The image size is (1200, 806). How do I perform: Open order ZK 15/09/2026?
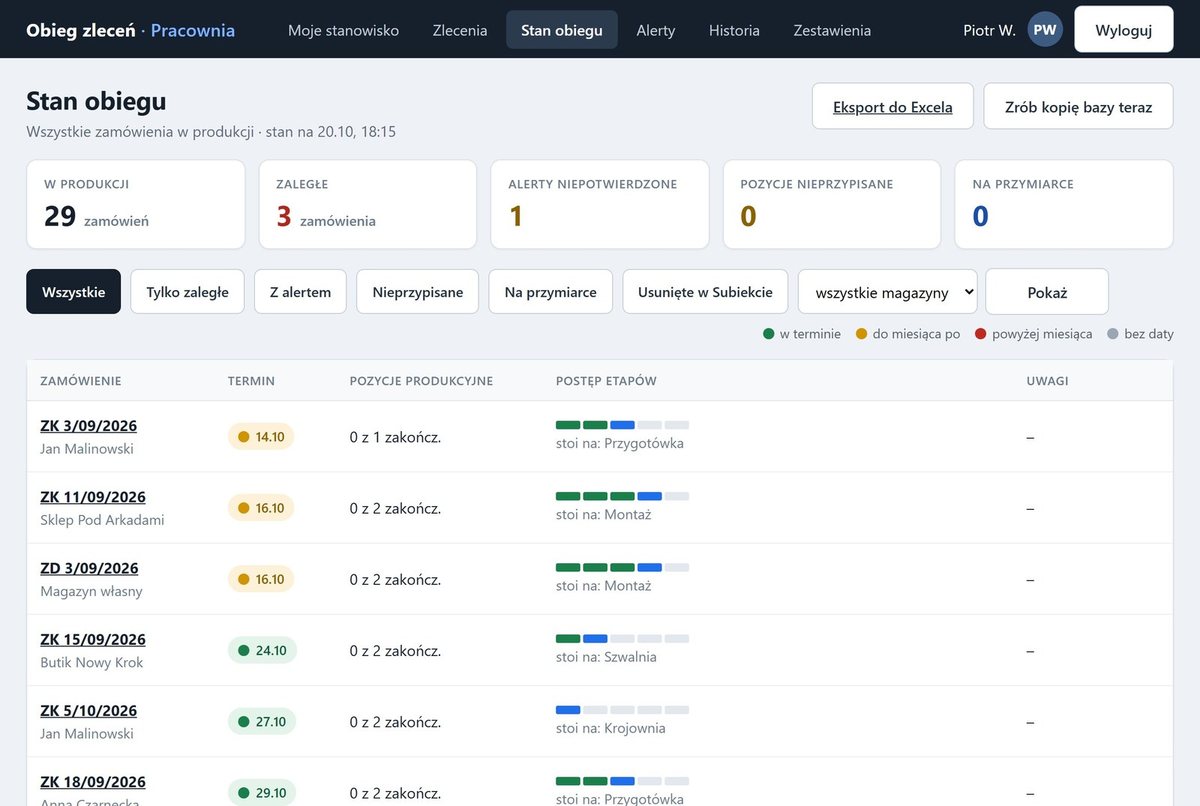(93, 639)
